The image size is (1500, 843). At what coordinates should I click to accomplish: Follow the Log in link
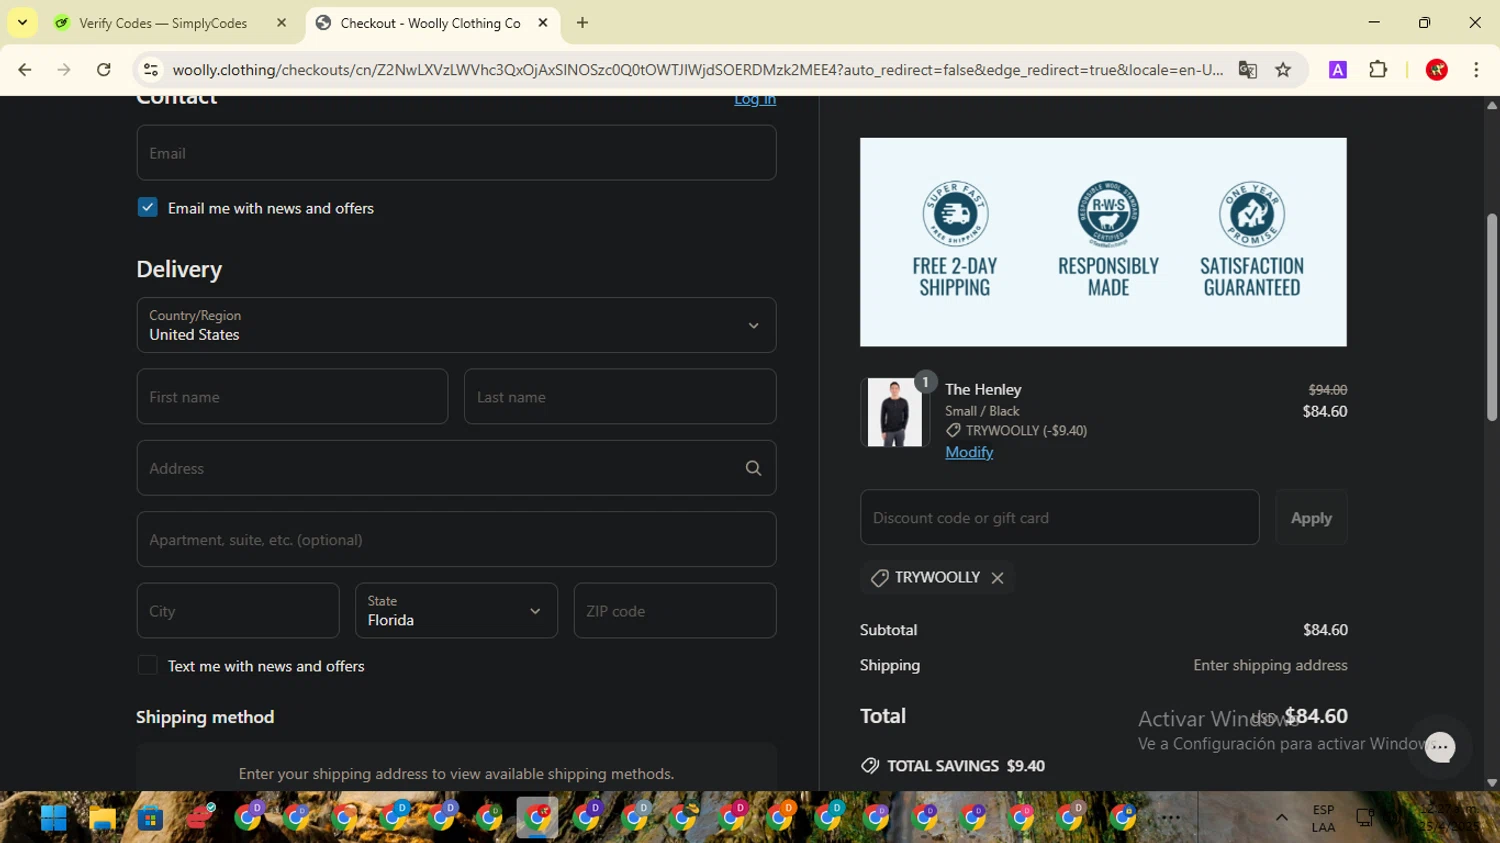tap(755, 99)
